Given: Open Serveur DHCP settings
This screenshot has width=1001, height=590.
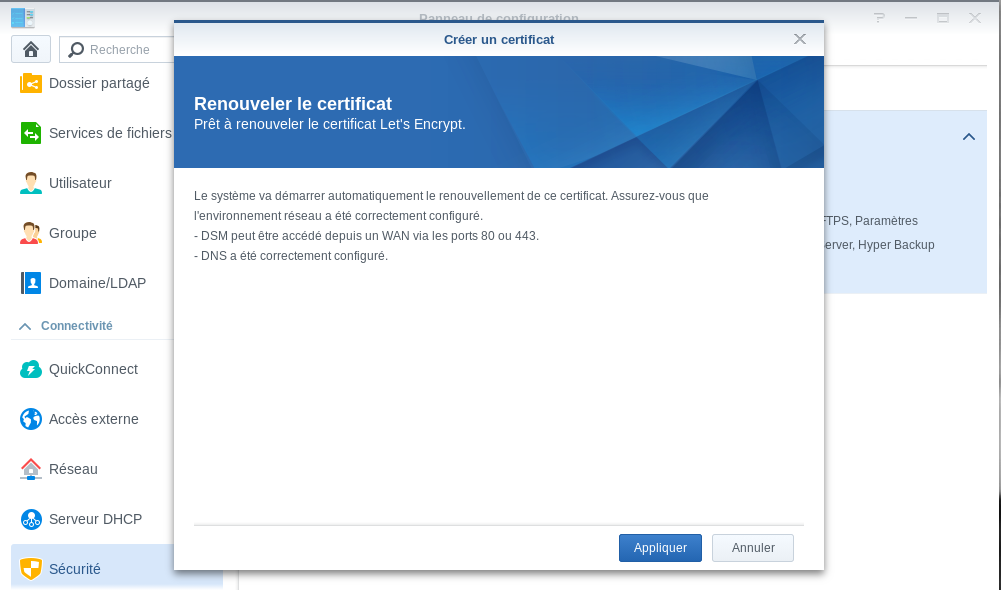Looking at the screenshot, I should coord(95,519).
